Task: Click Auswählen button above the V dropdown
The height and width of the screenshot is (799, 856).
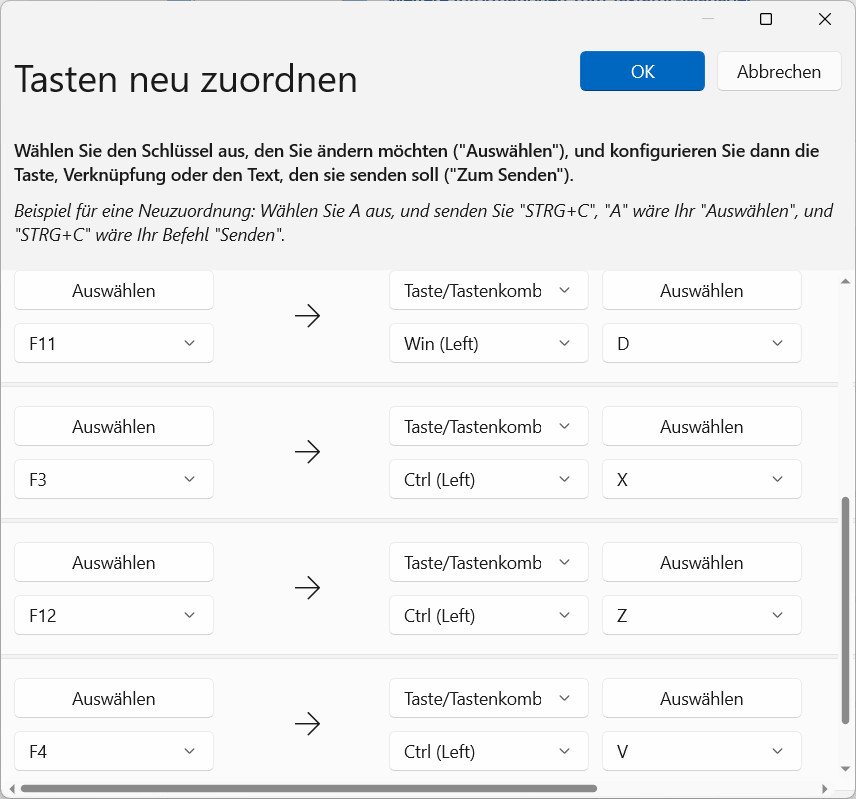Action: click(x=701, y=699)
